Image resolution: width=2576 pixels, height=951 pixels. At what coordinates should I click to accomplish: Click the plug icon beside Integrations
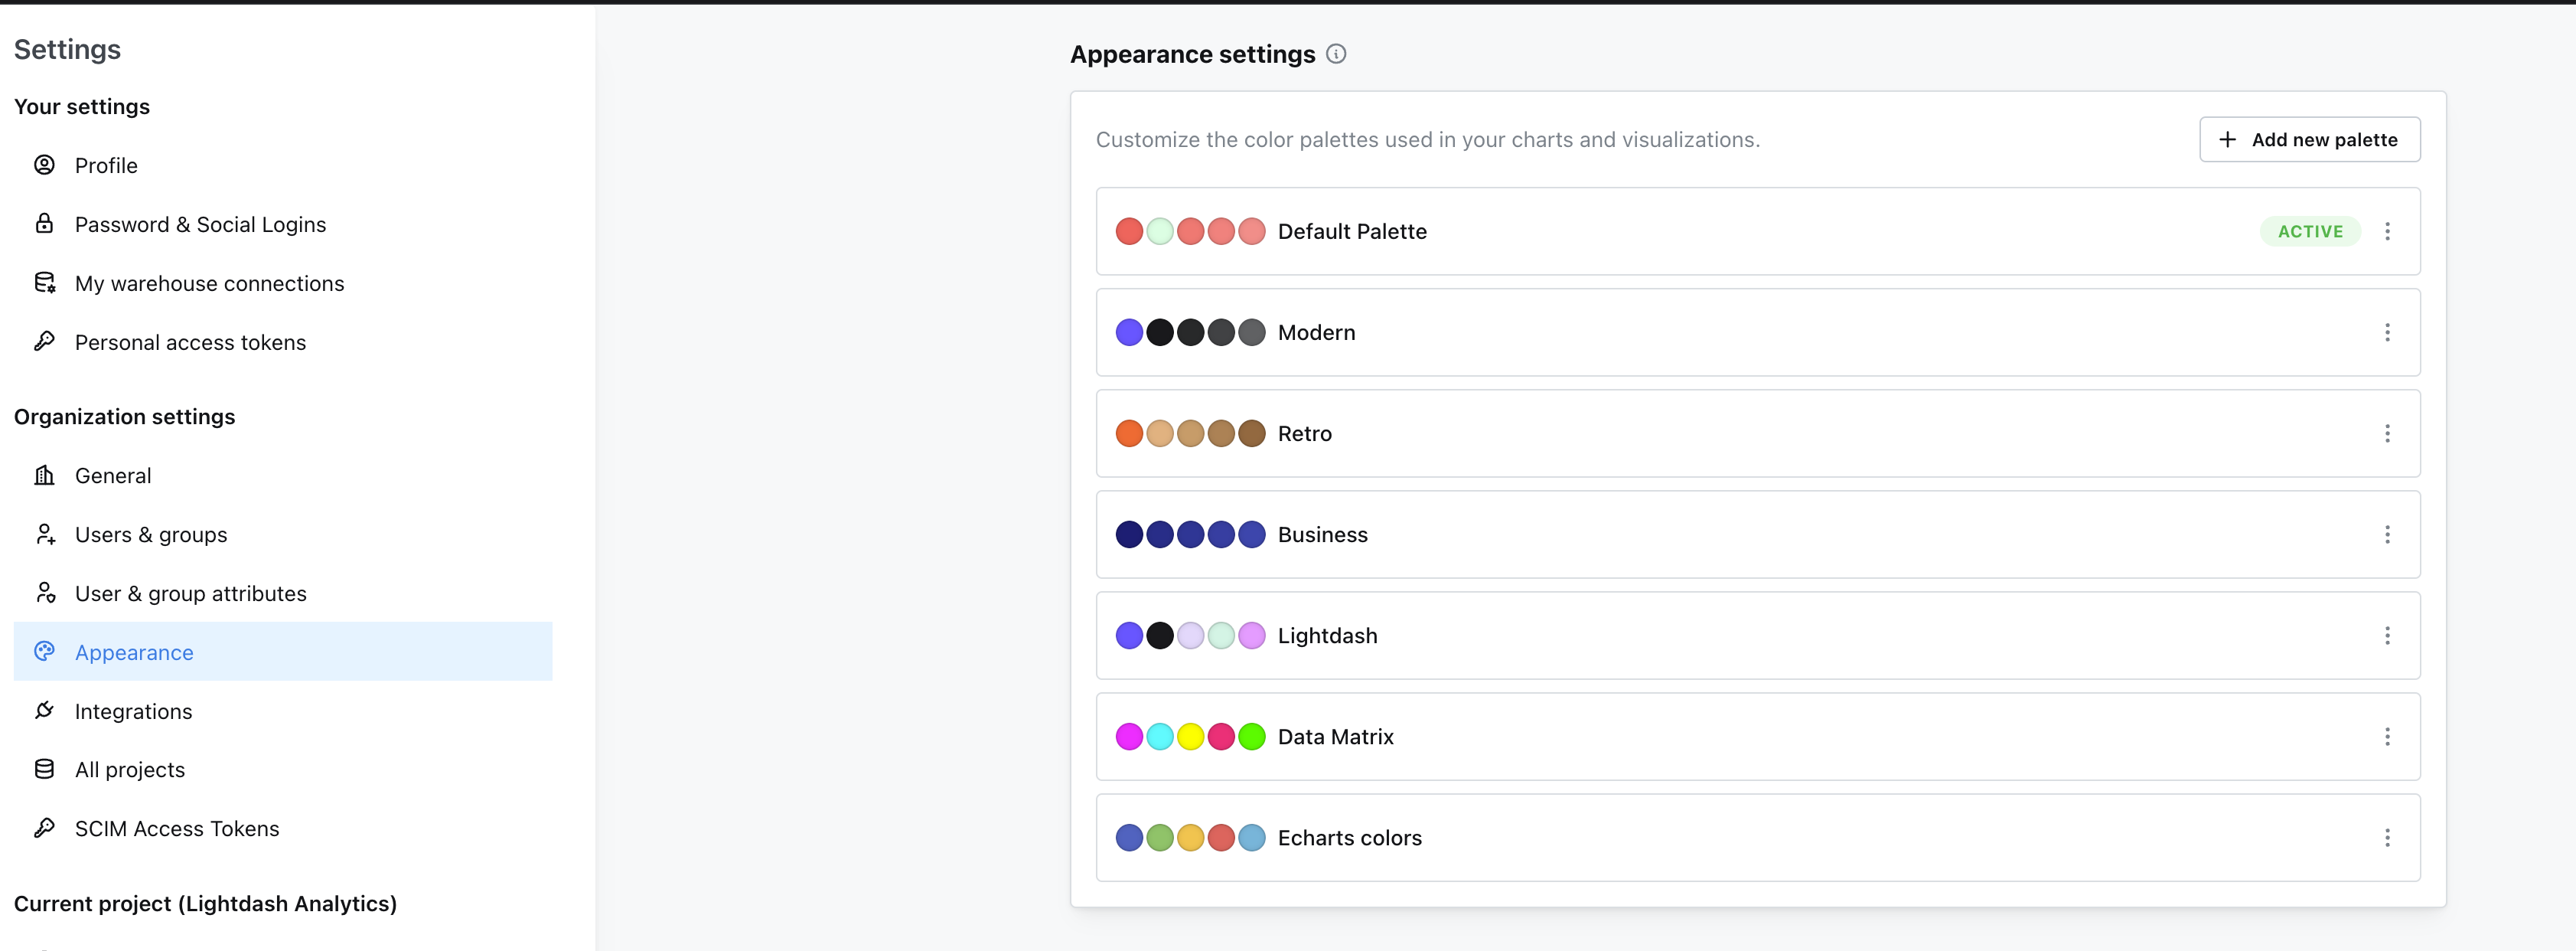coord(44,710)
